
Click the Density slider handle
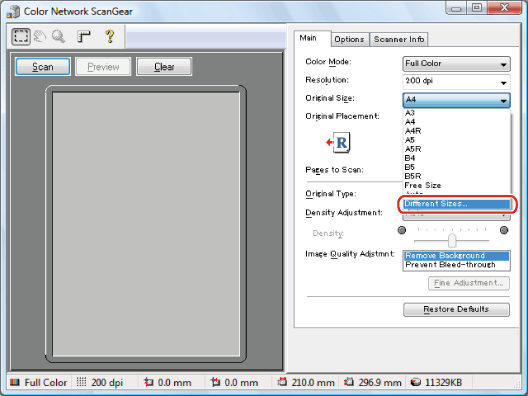[452, 240]
